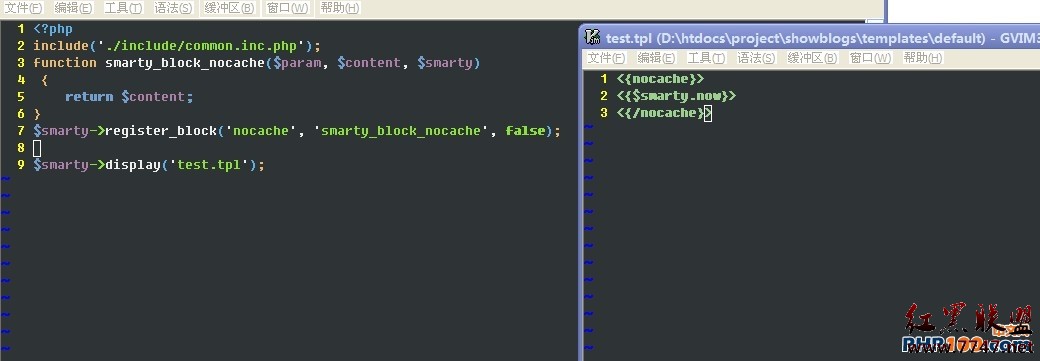Viewport: 1040px width, 361px height.
Task: Click './include/common.inc.php' string on line 2
Action: [201, 46]
